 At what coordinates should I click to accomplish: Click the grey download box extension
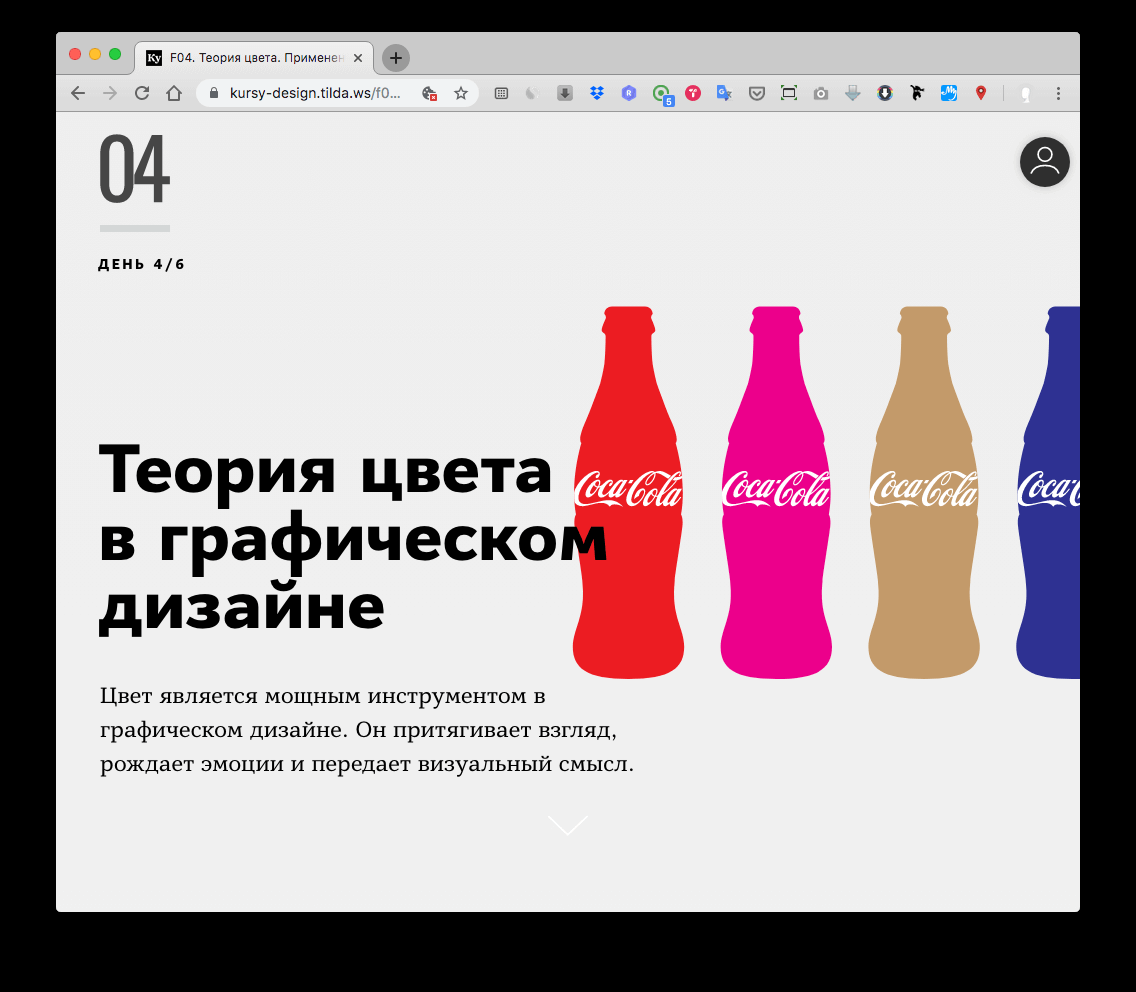pos(565,93)
